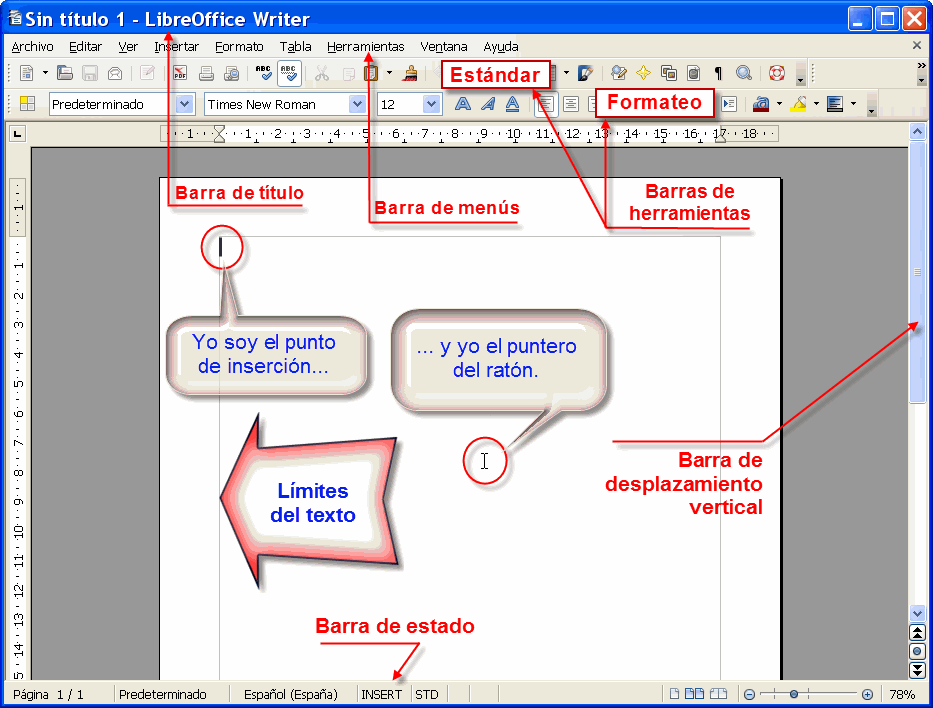Open the Tabla menu

pyautogui.click(x=296, y=46)
